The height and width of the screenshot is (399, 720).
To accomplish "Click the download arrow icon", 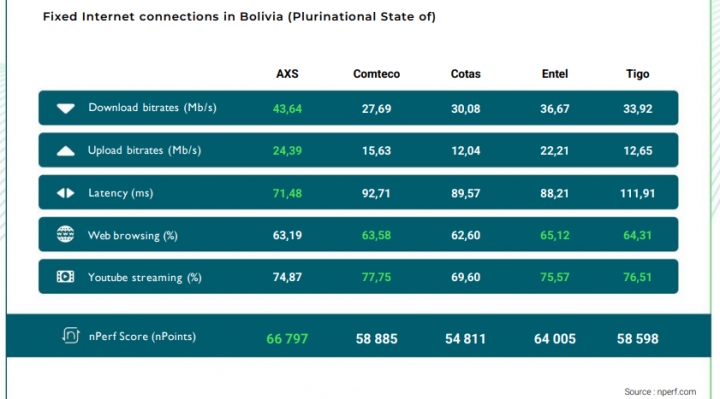I will [66, 108].
